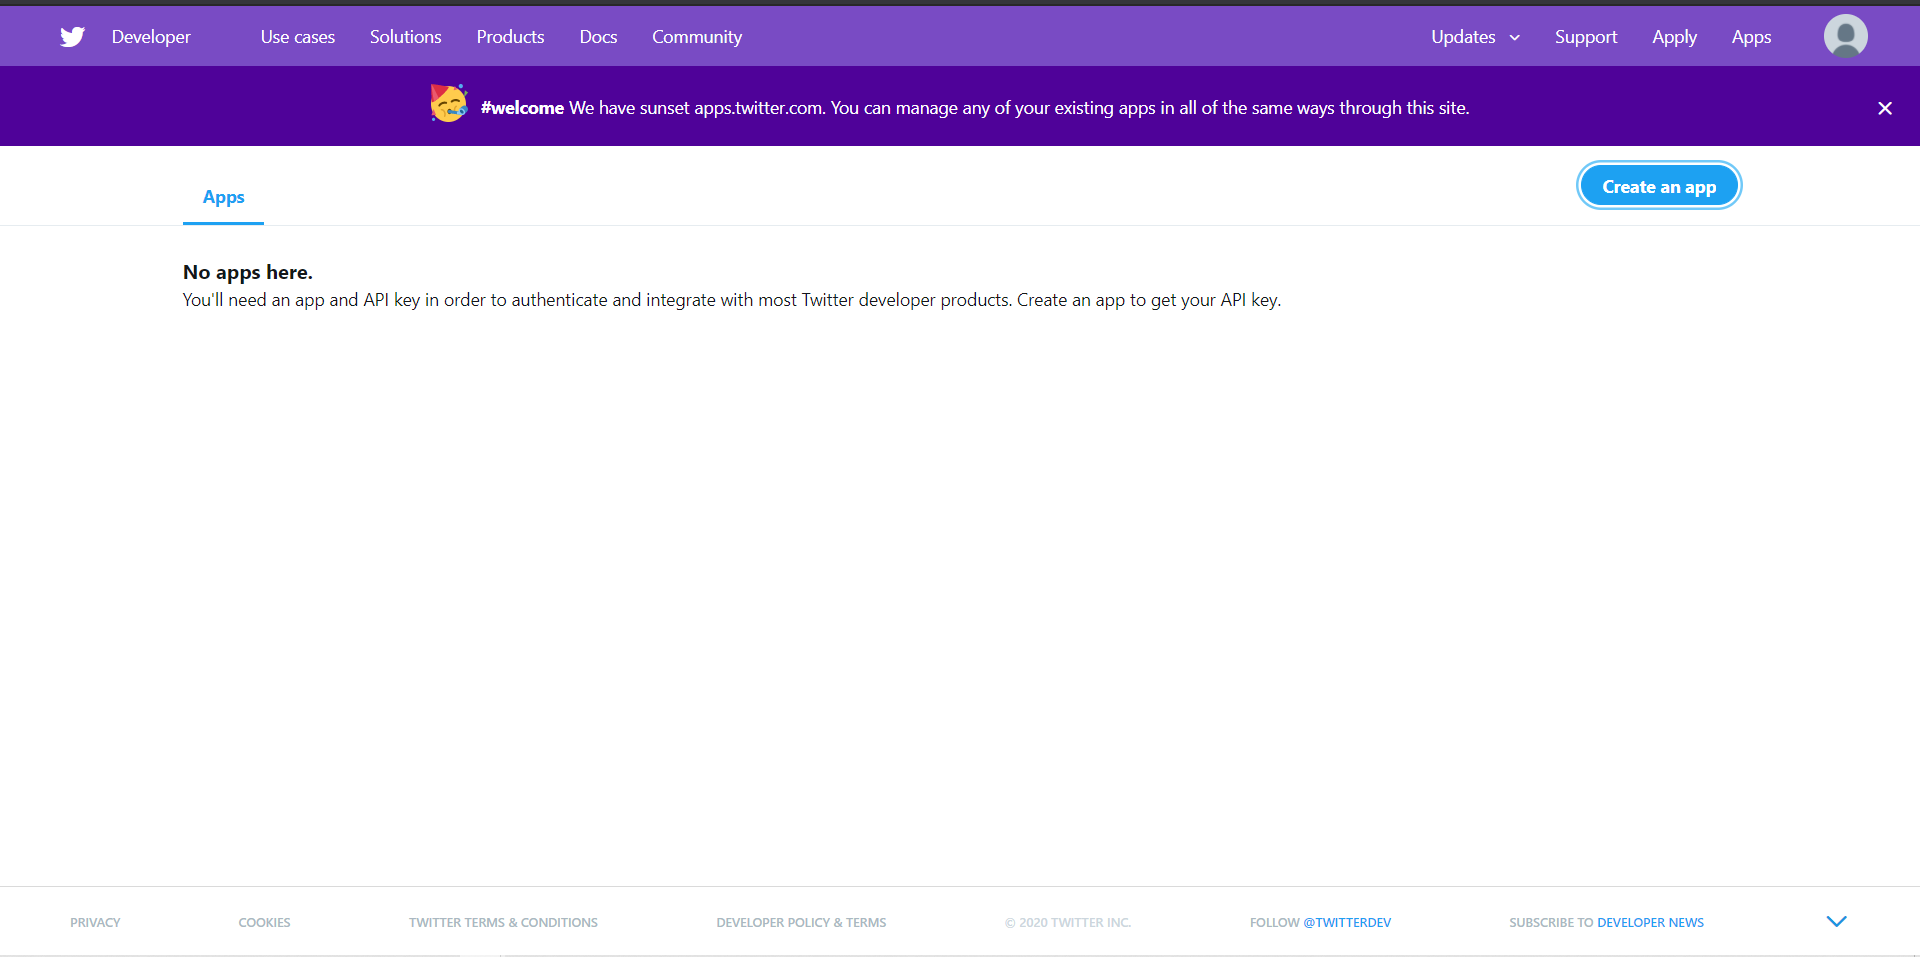Open the Docs menu
The image size is (1920, 957).
click(x=598, y=37)
